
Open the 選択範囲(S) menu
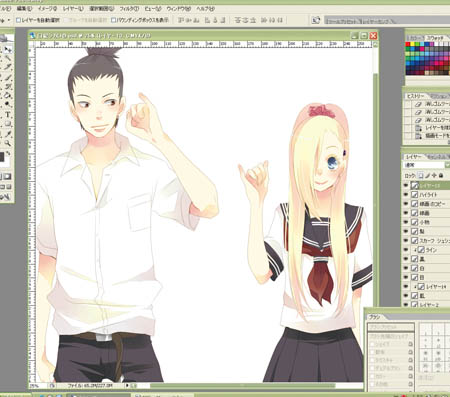tap(102, 9)
